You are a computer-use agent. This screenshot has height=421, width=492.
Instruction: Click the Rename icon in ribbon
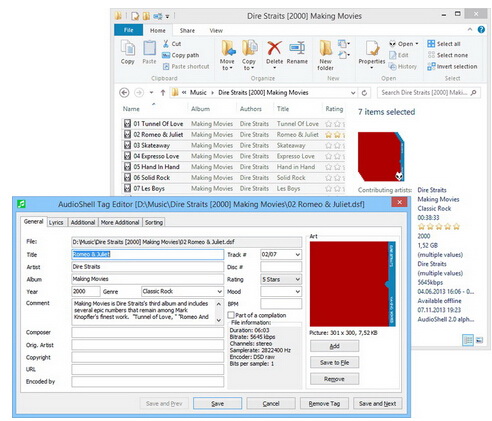pyautogui.click(x=297, y=48)
